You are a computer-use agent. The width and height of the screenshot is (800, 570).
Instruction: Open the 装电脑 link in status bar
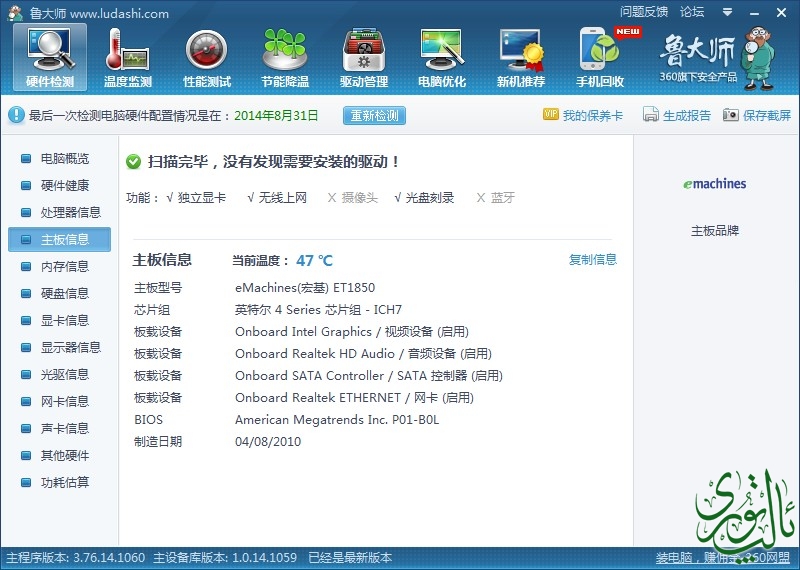click(x=723, y=558)
